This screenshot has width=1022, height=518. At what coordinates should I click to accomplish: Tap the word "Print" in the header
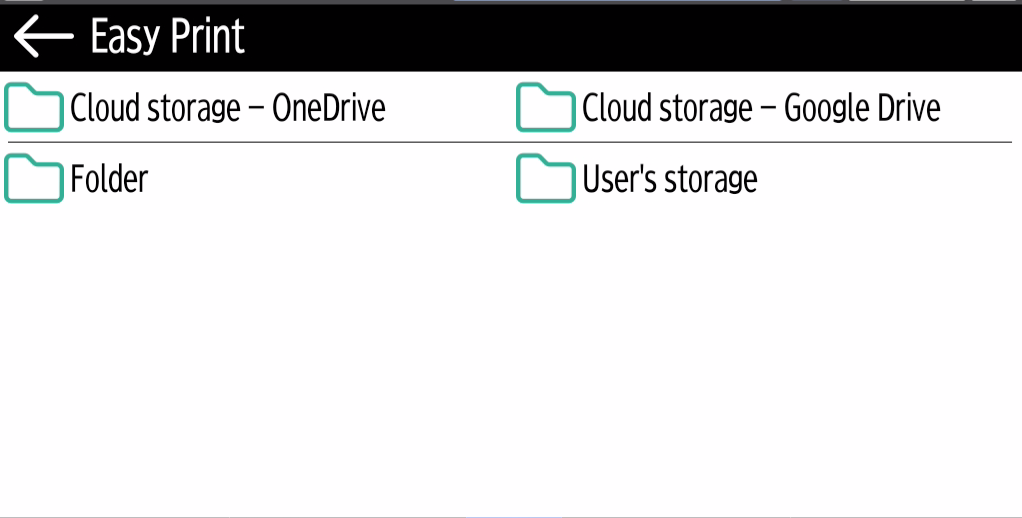pos(207,37)
